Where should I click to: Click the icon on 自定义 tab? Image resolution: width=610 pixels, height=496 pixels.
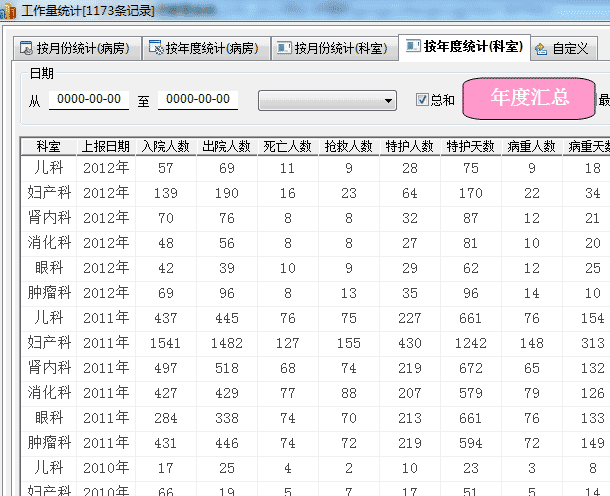[541, 48]
